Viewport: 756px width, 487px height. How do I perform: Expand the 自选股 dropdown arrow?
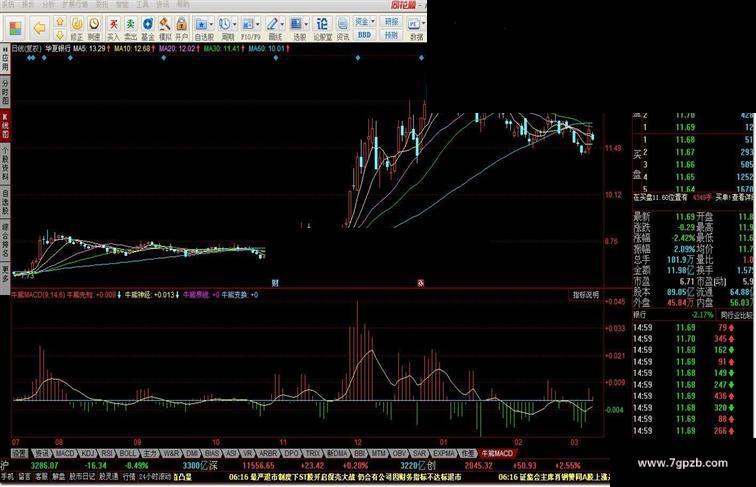coord(211,24)
